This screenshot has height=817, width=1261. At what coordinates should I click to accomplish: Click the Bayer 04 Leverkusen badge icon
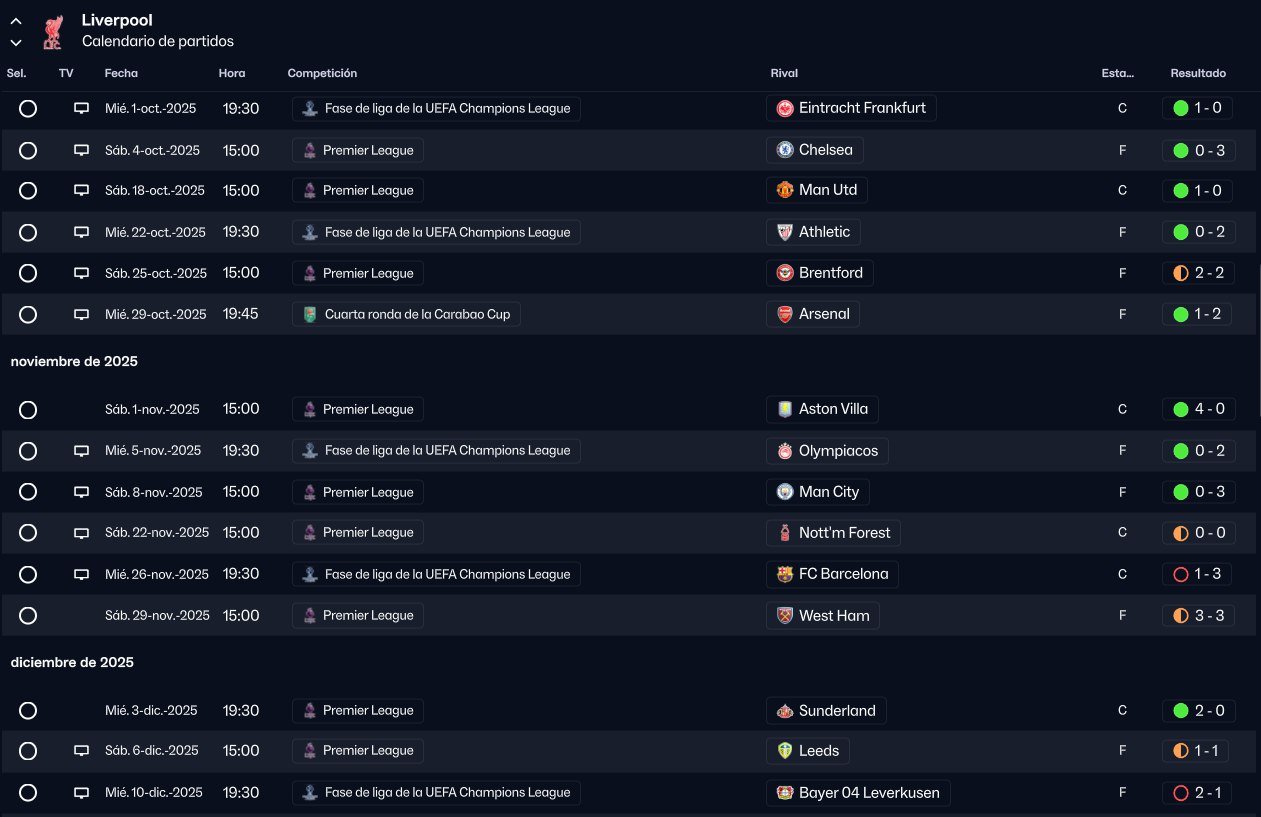point(785,793)
